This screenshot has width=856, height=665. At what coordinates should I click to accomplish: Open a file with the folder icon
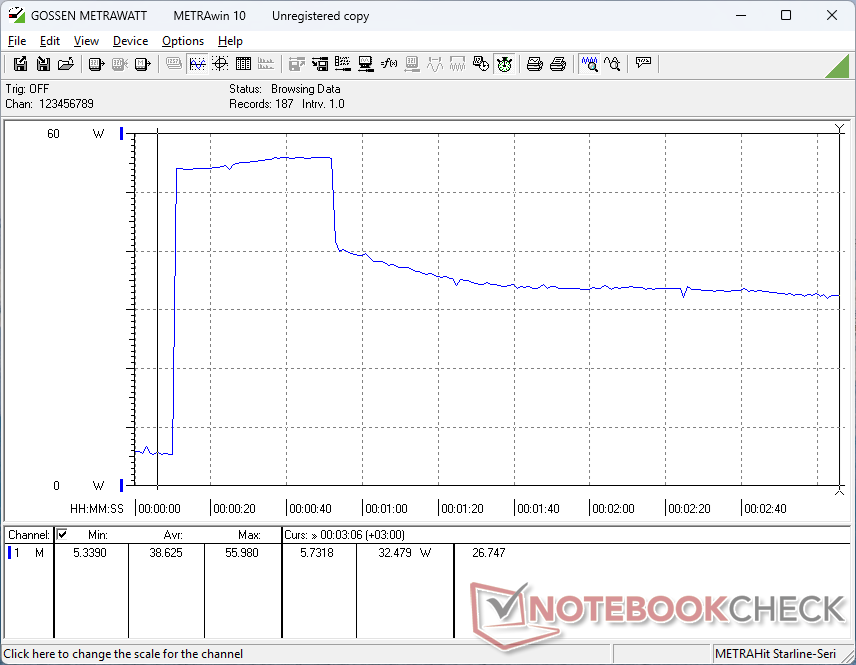coord(66,64)
